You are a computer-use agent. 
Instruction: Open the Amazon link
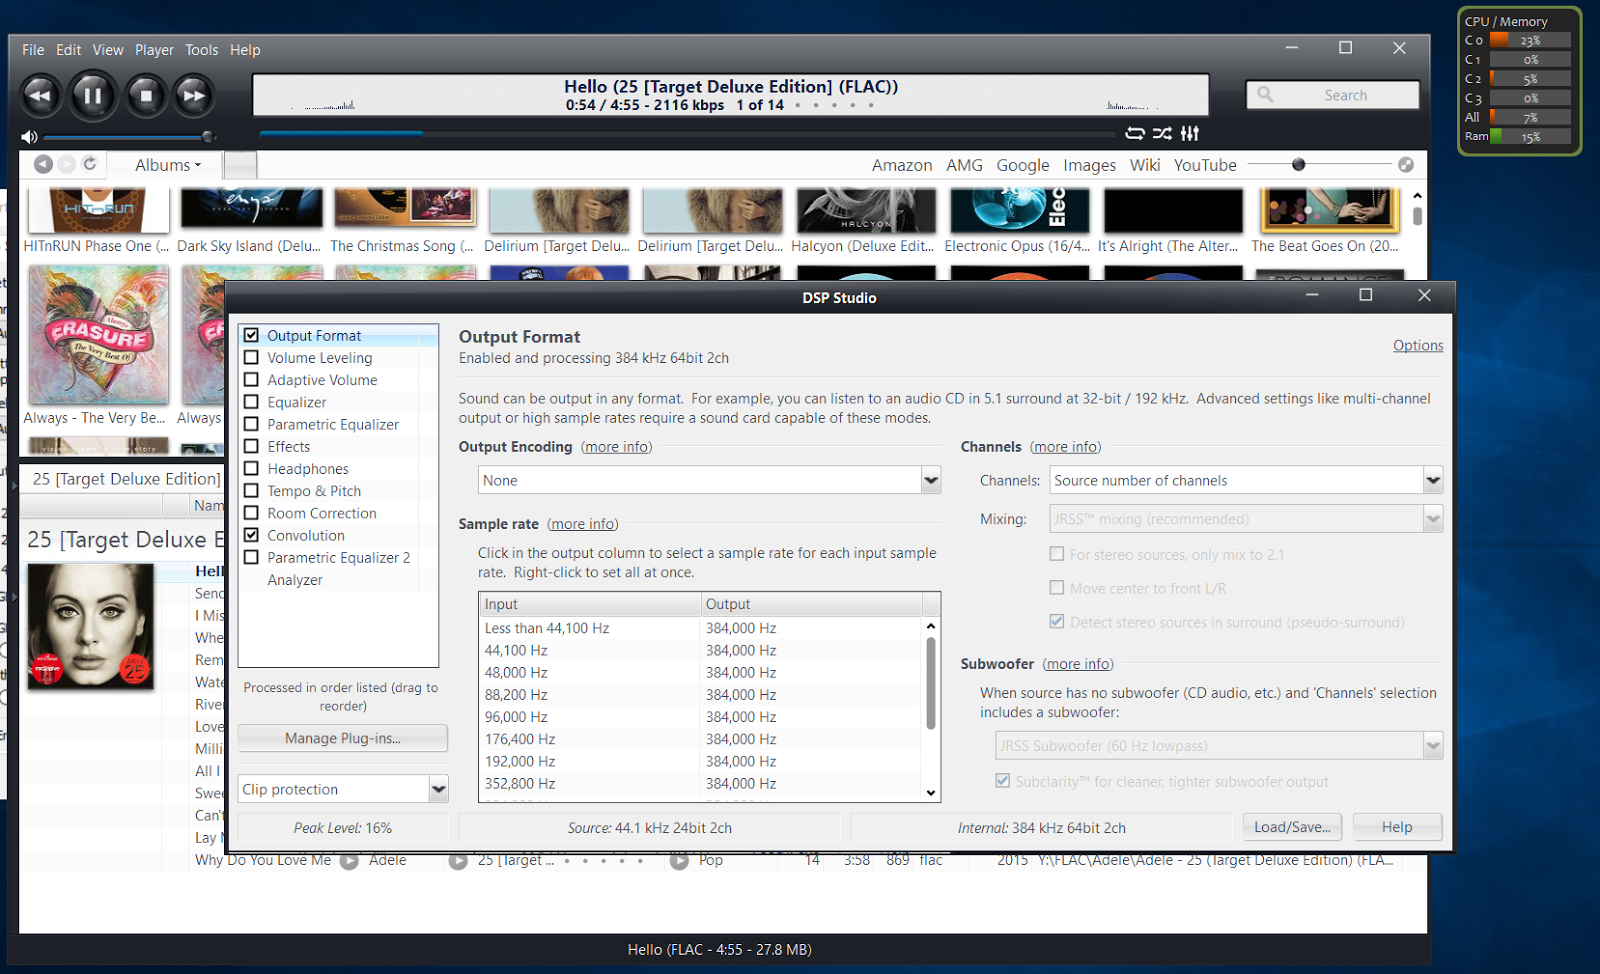[x=902, y=165]
